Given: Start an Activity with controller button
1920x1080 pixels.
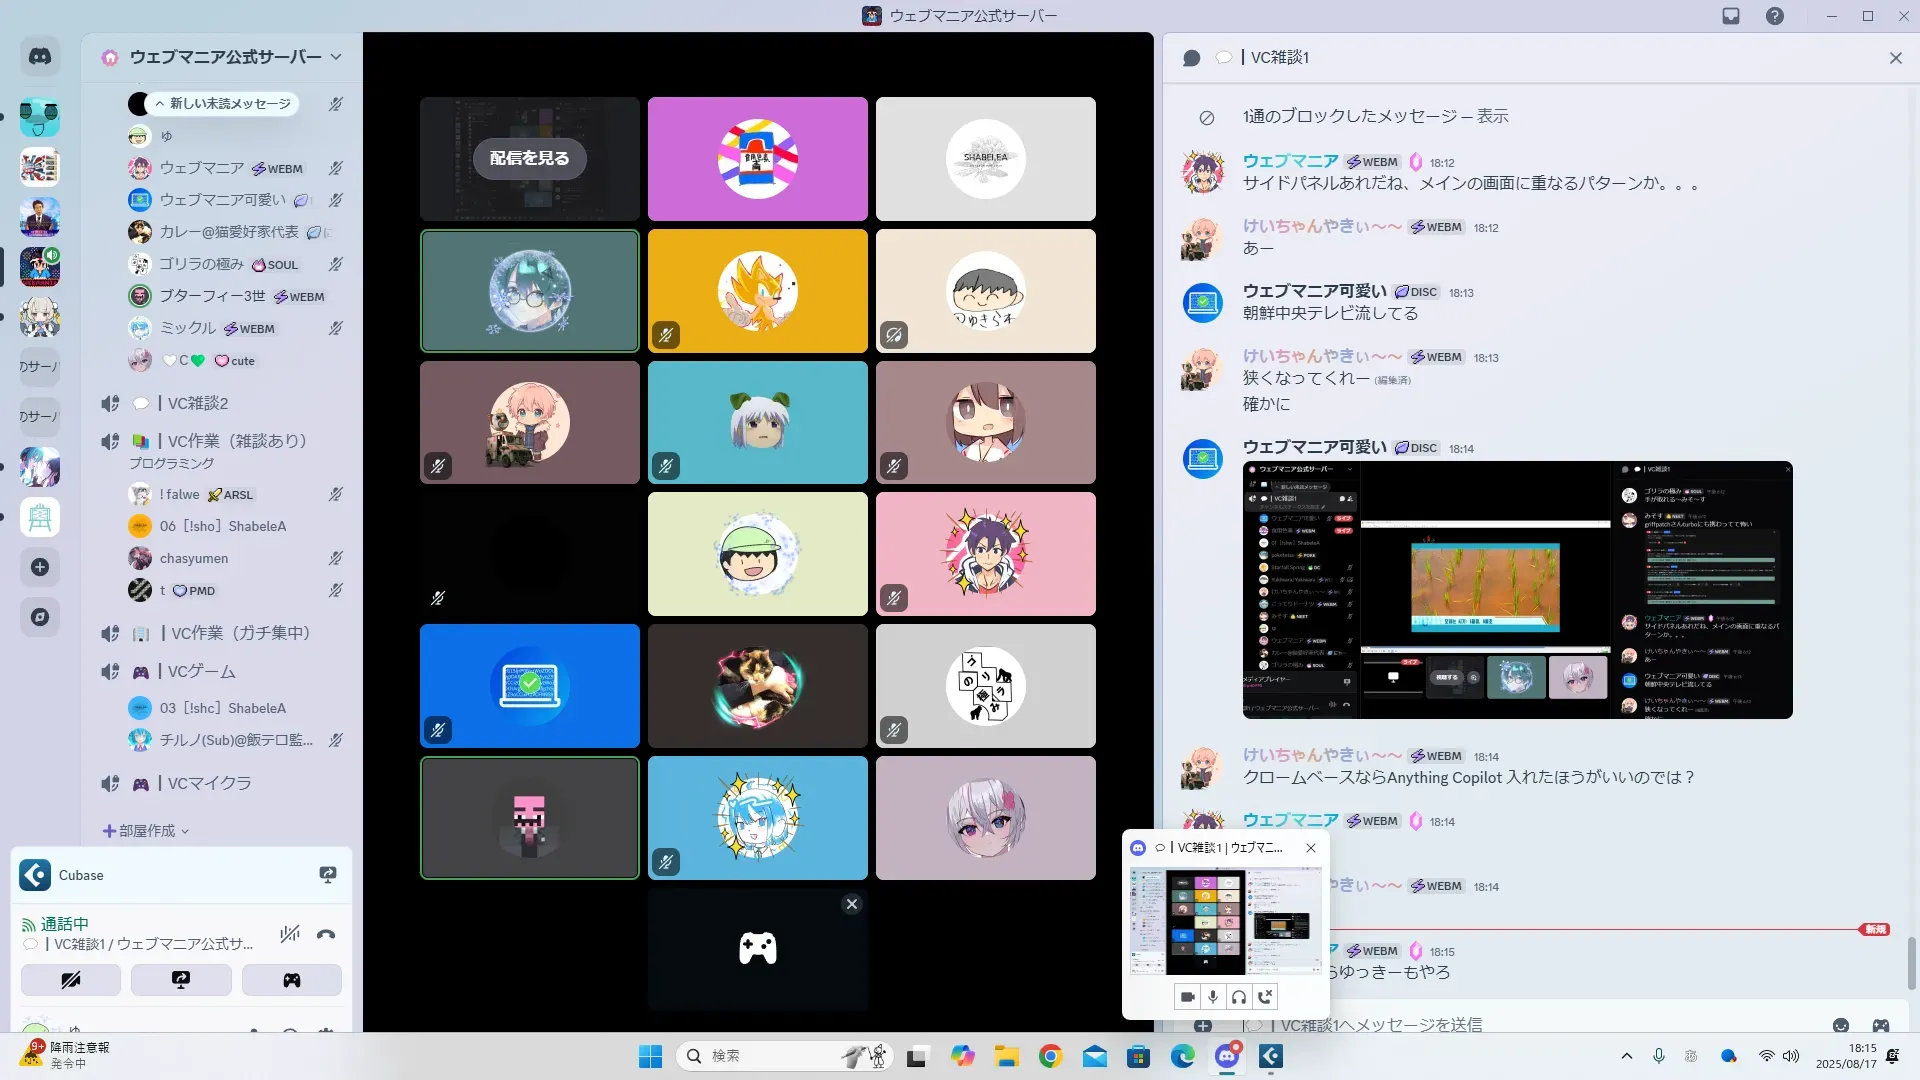Looking at the screenshot, I should point(291,980).
